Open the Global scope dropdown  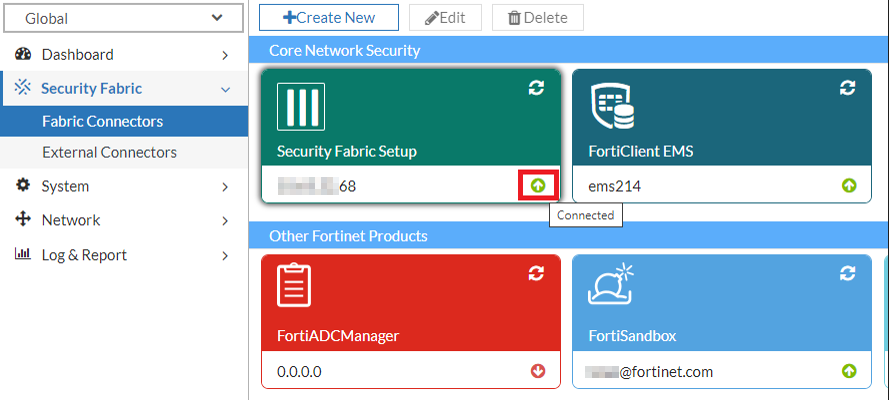(124, 18)
